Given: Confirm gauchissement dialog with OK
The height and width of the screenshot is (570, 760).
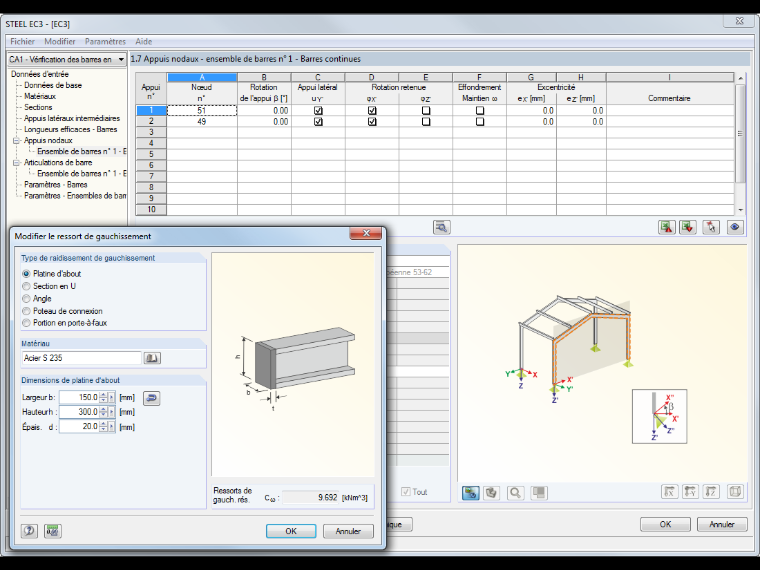Looking at the screenshot, I should click(x=291, y=531).
